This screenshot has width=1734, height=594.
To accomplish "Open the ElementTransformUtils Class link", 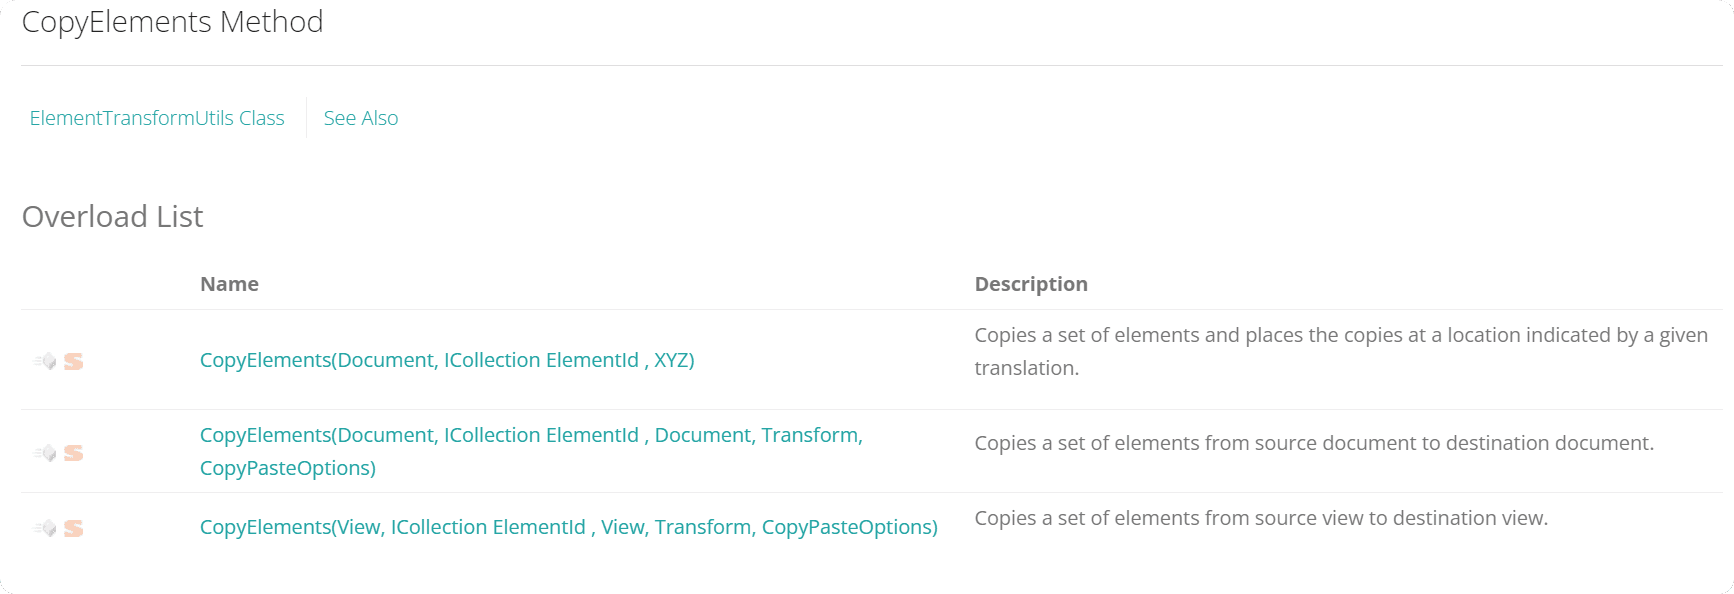I will [x=157, y=118].
